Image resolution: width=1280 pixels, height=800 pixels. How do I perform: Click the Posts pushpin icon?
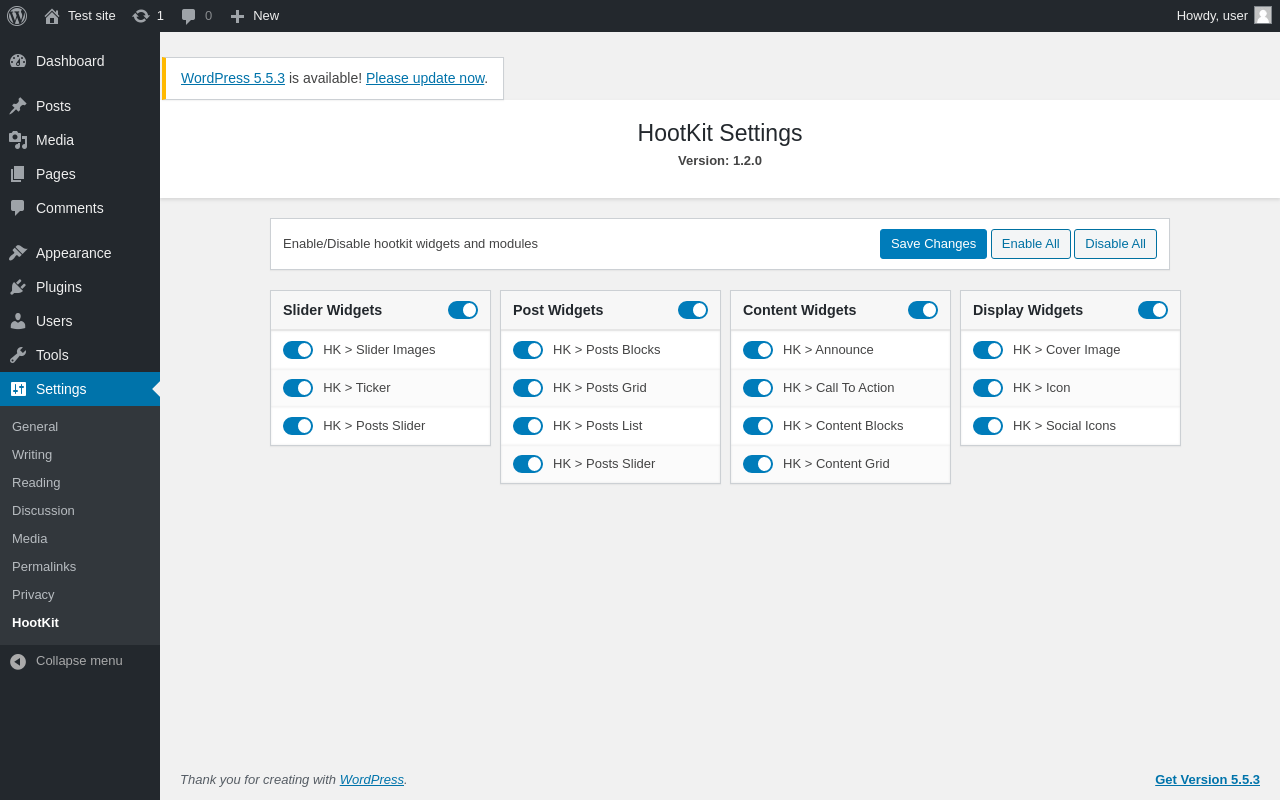[18, 106]
